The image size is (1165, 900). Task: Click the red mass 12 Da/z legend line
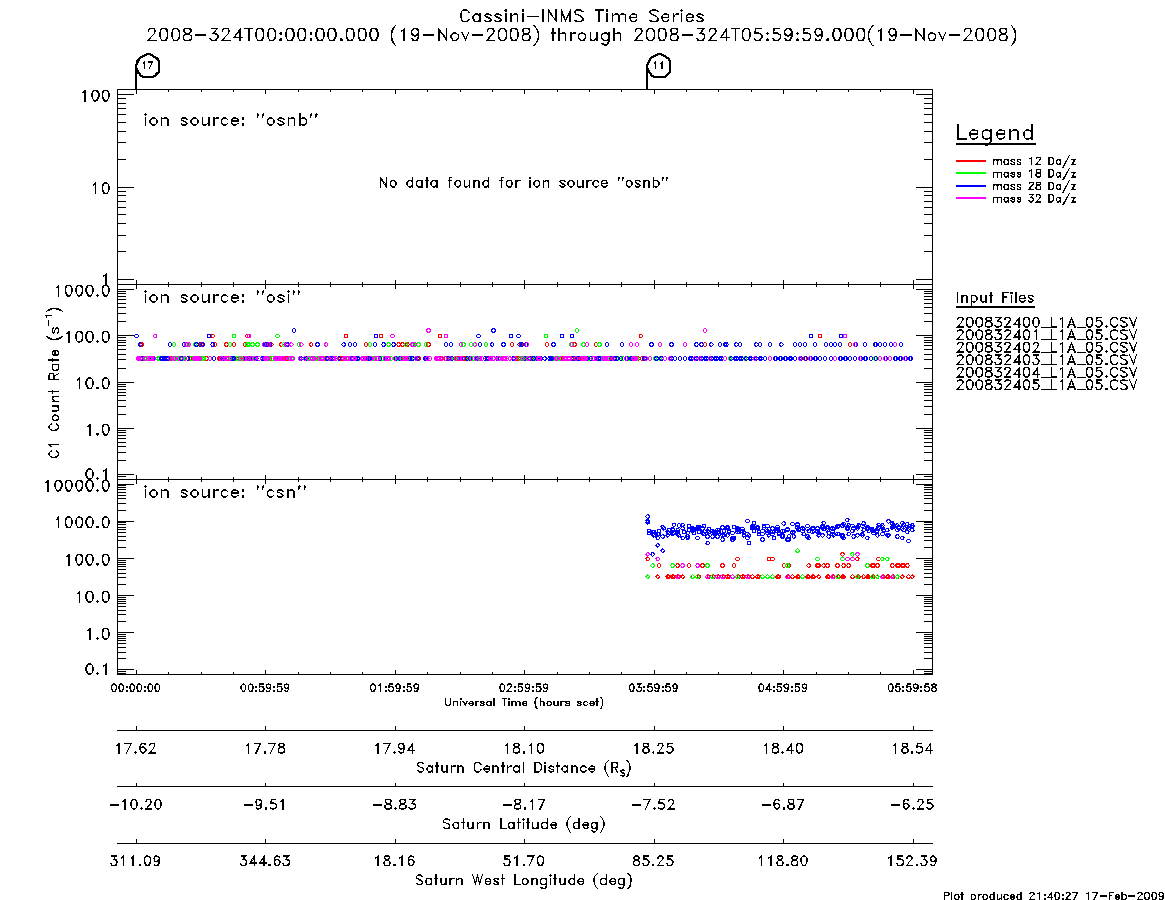(970, 161)
